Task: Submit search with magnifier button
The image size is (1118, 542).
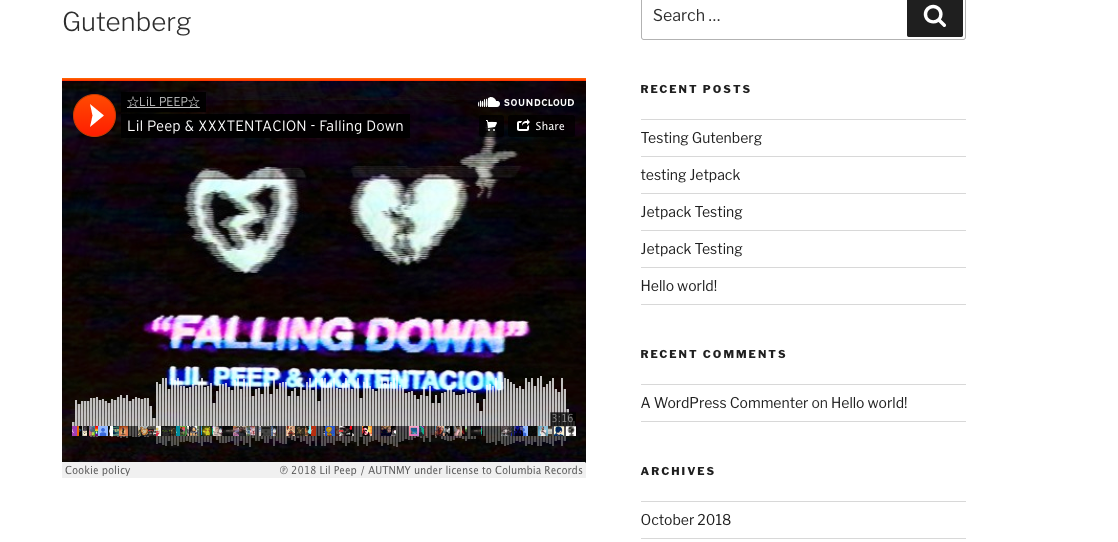Action: coord(935,16)
